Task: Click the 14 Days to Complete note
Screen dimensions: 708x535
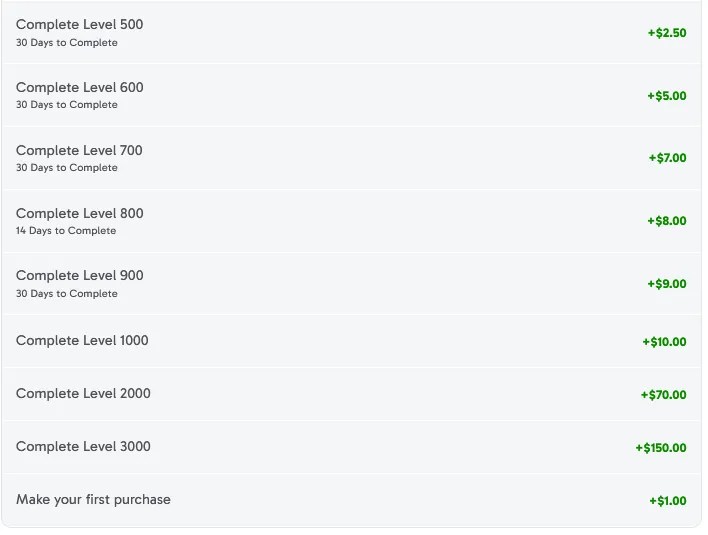Action: tap(66, 231)
